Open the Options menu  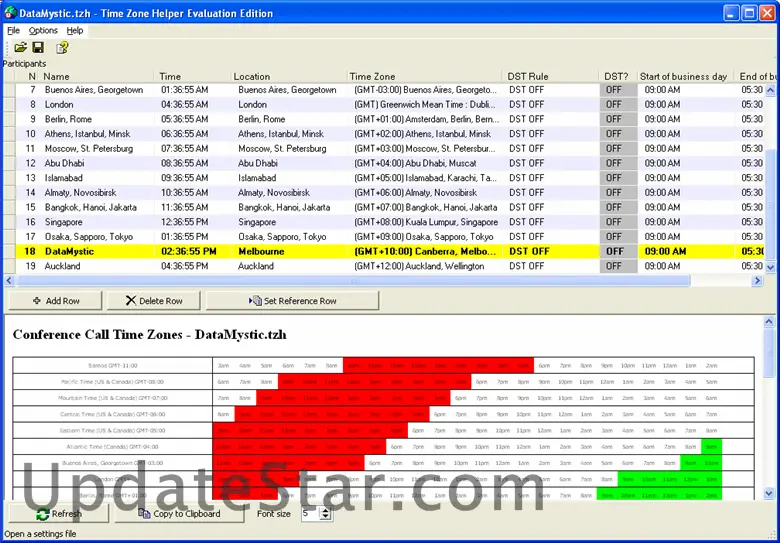pyautogui.click(x=43, y=30)
